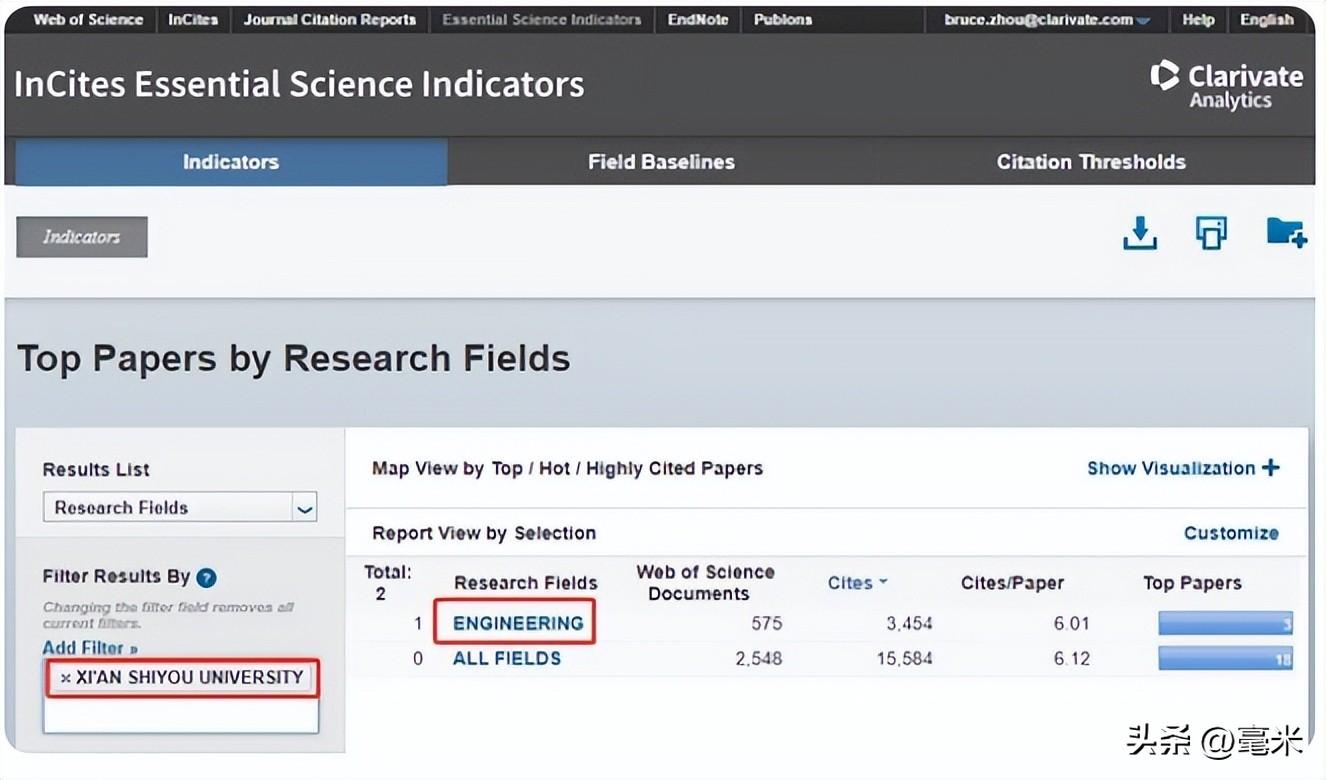1326x780 pixels.
Task: Remove the XI'AN SHIYOU UNIVERSITY filter
Action: (65, 678)
